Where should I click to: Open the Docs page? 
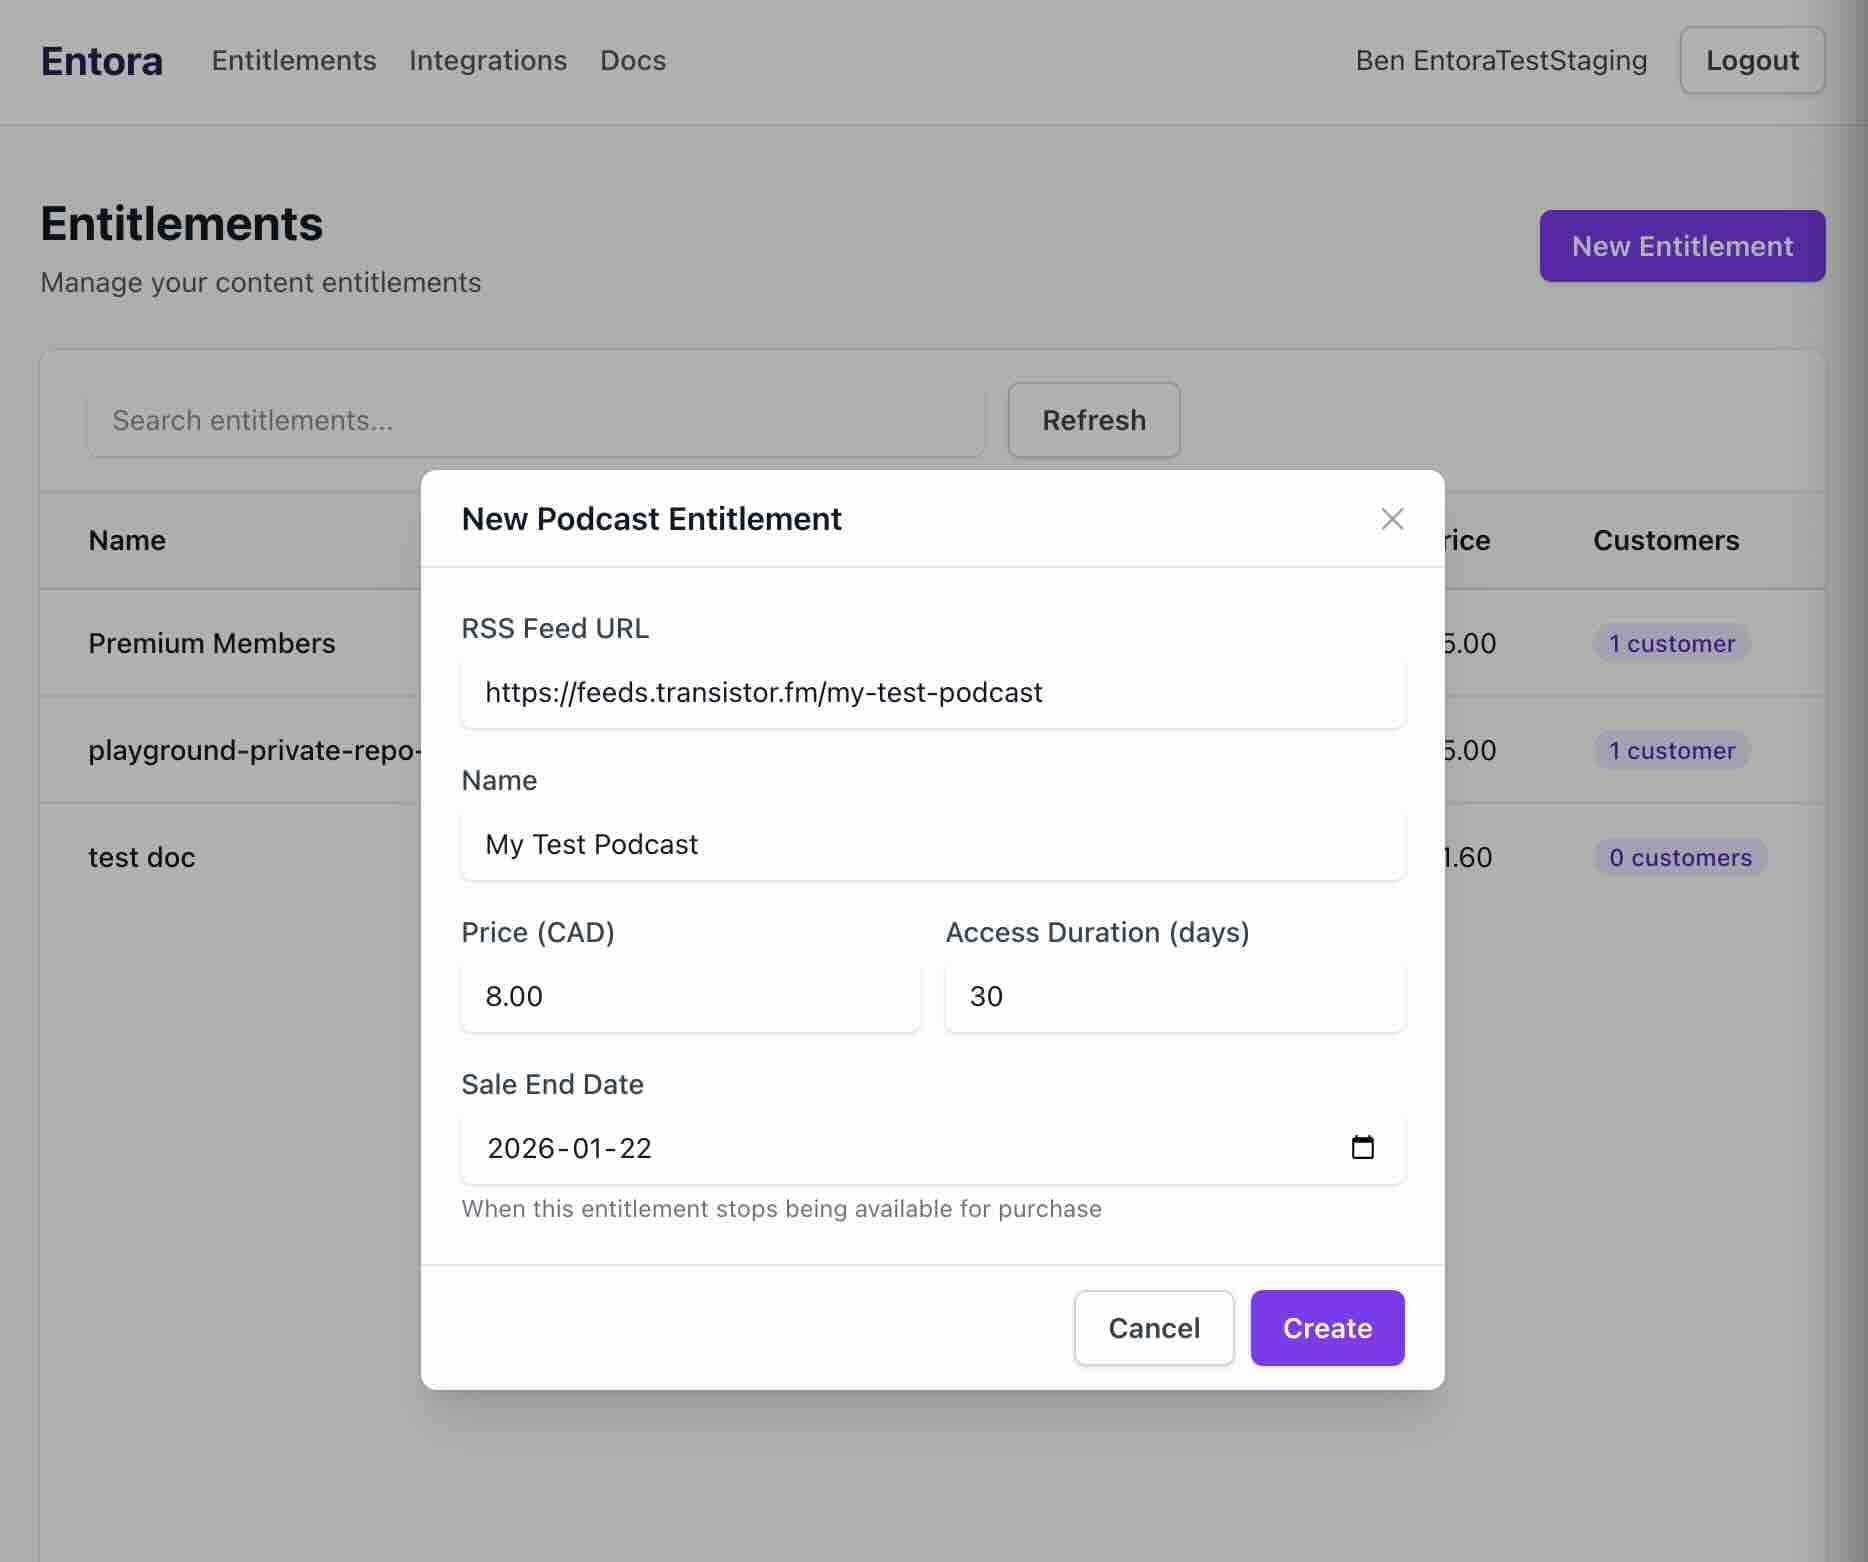pyautogui.click(x=632, y=60)
